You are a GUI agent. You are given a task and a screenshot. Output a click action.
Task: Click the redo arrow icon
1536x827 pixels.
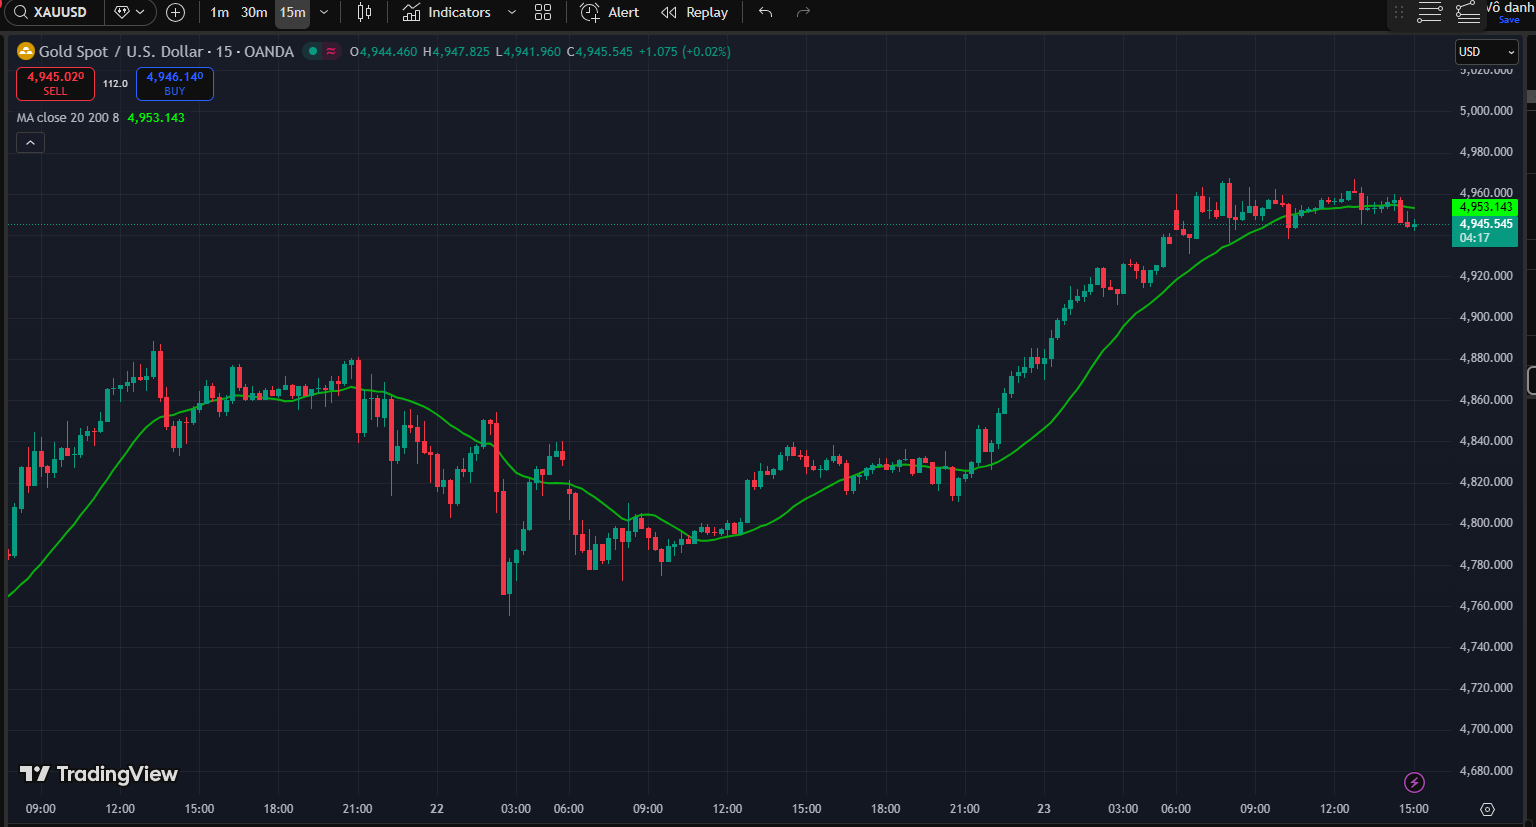pos(803,12)
